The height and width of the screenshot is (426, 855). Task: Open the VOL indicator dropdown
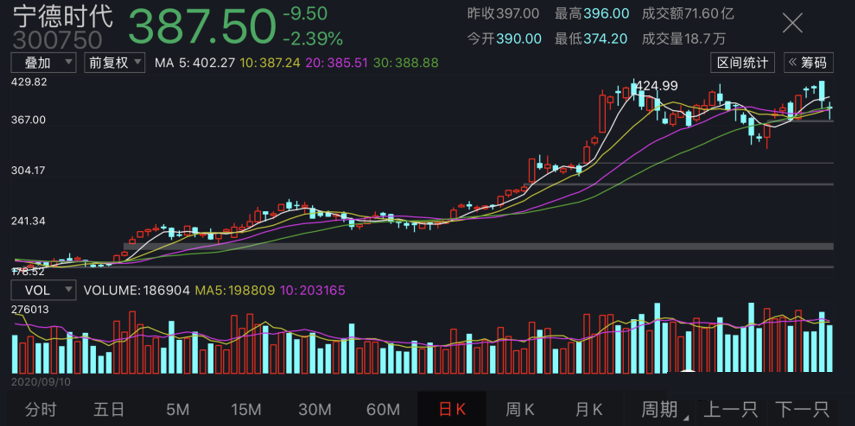point(43,290)
